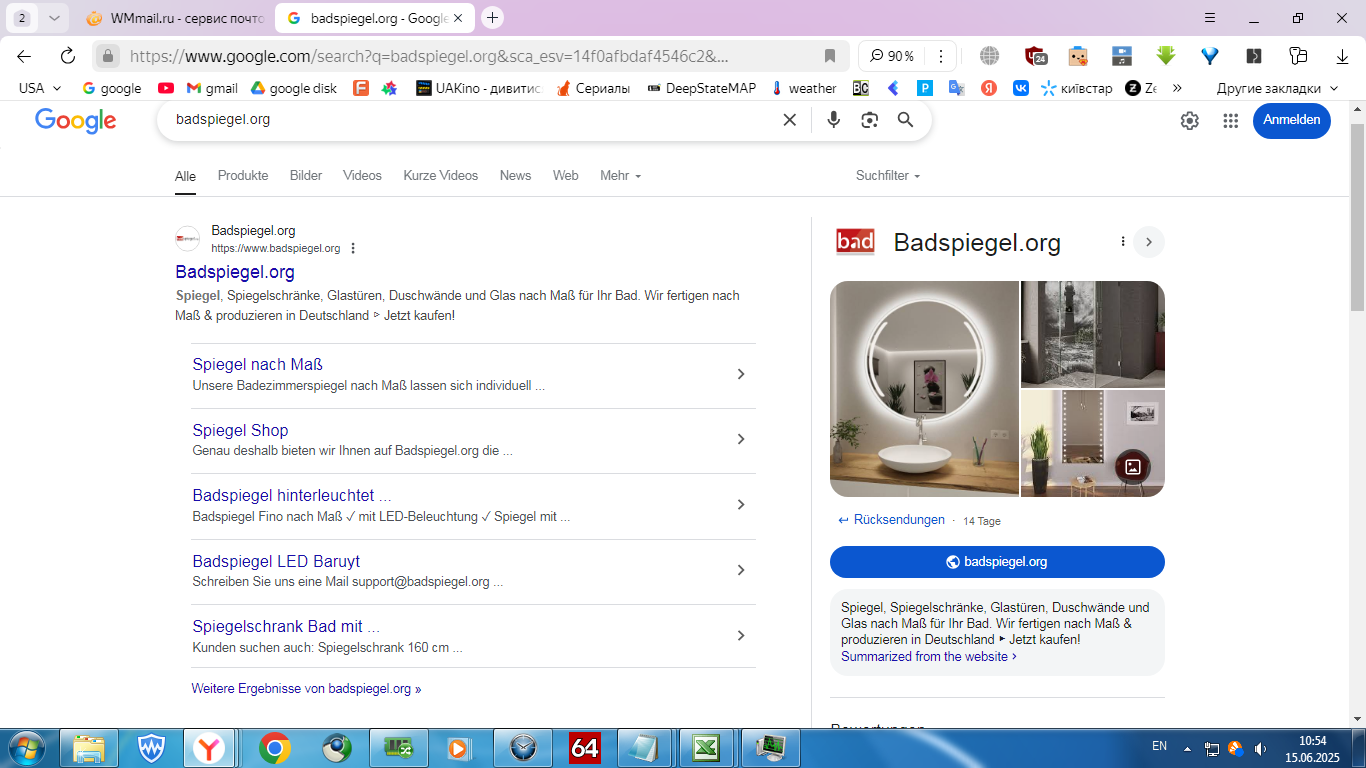Click the browser address bar URL
This screenshot has width=1366, height=768.
click(430, 56)
